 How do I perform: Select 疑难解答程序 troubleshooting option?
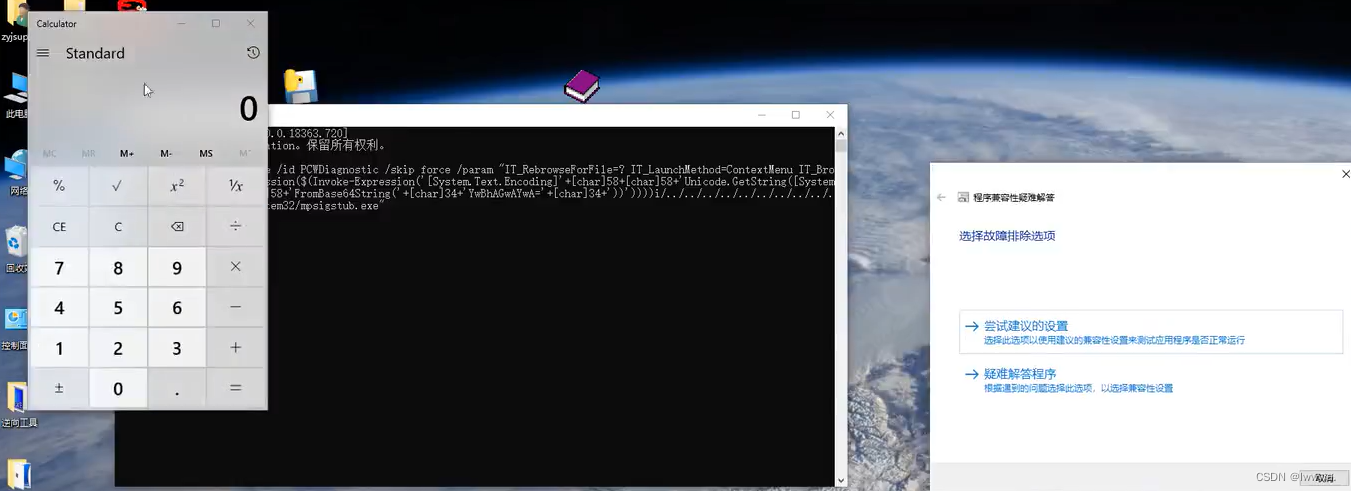tap(1150, 380)
